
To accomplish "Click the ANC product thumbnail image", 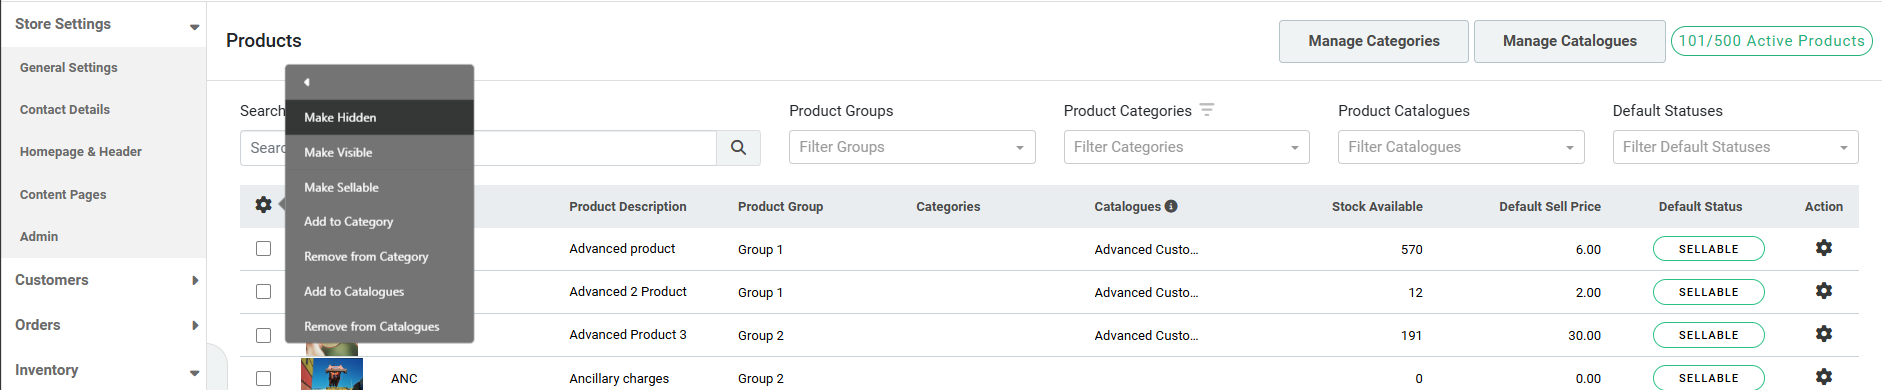I will click(x=332, y=374).
